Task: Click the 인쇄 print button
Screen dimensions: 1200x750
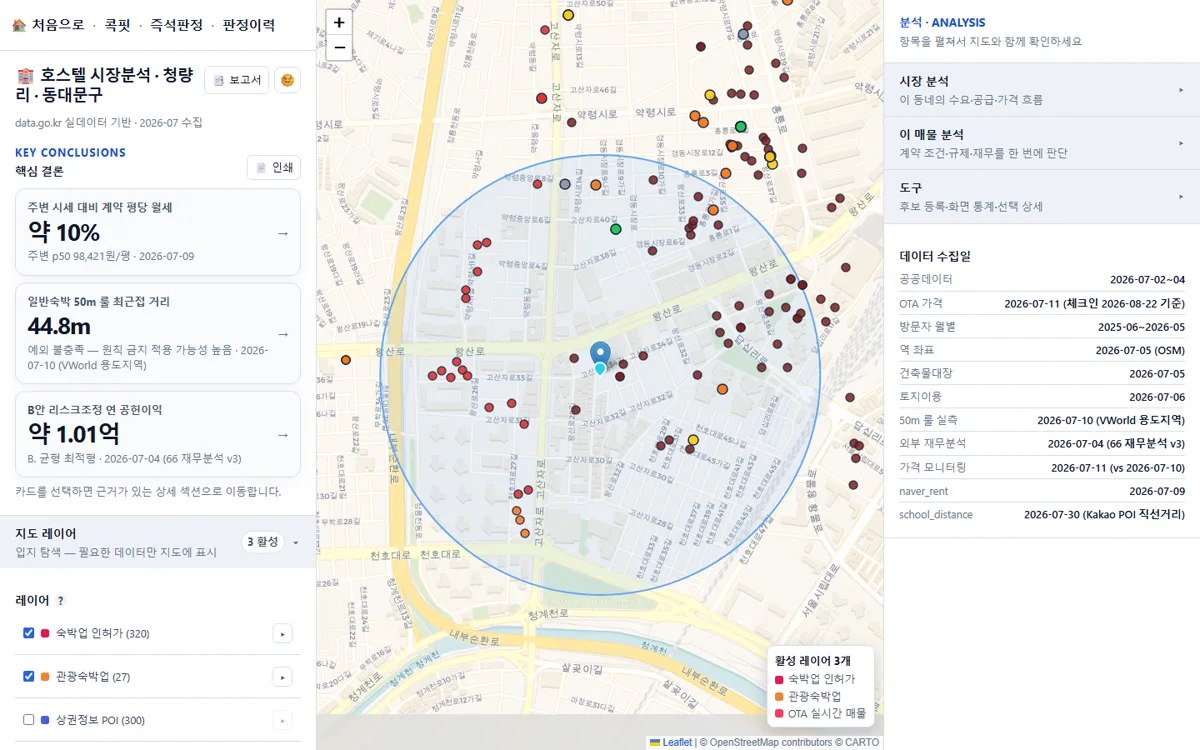Action: point(274,167)
